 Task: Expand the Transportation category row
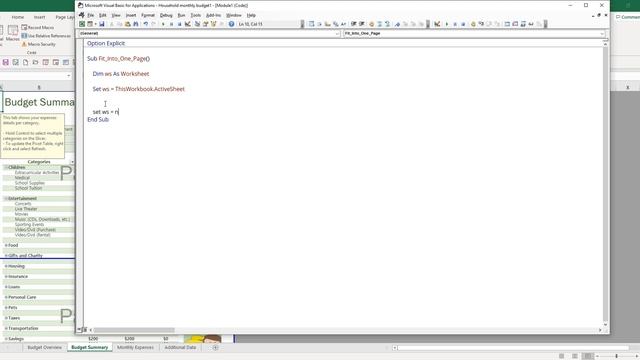tap(6, 328)
